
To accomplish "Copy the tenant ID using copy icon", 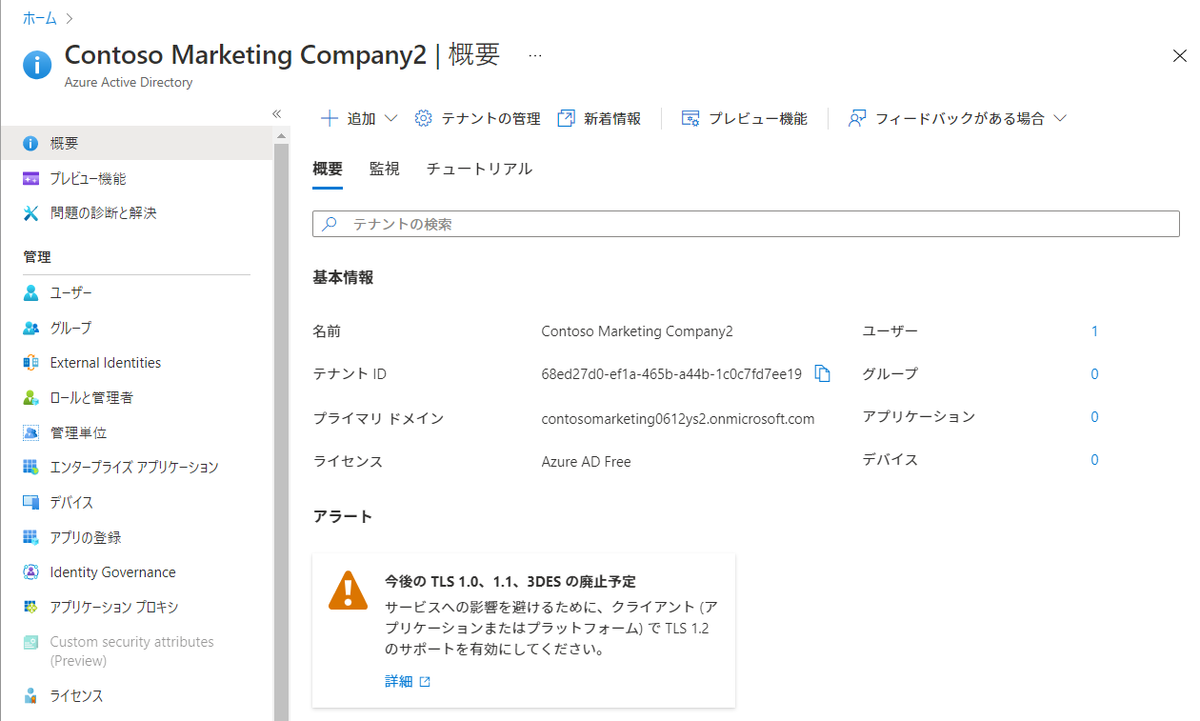I will [822, 373].
